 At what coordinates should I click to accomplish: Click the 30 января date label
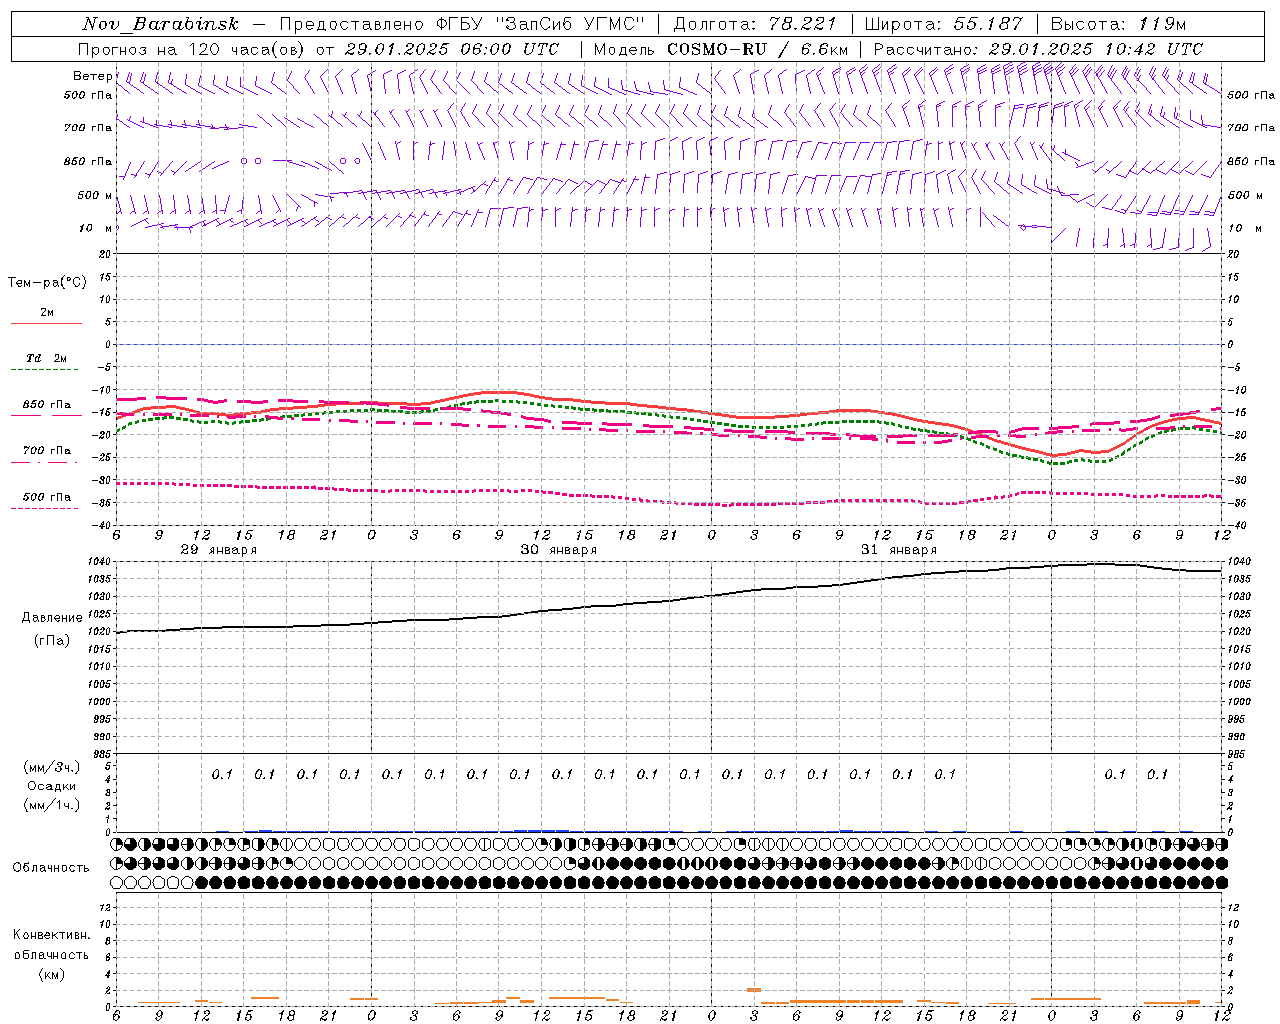coord(558,550)
